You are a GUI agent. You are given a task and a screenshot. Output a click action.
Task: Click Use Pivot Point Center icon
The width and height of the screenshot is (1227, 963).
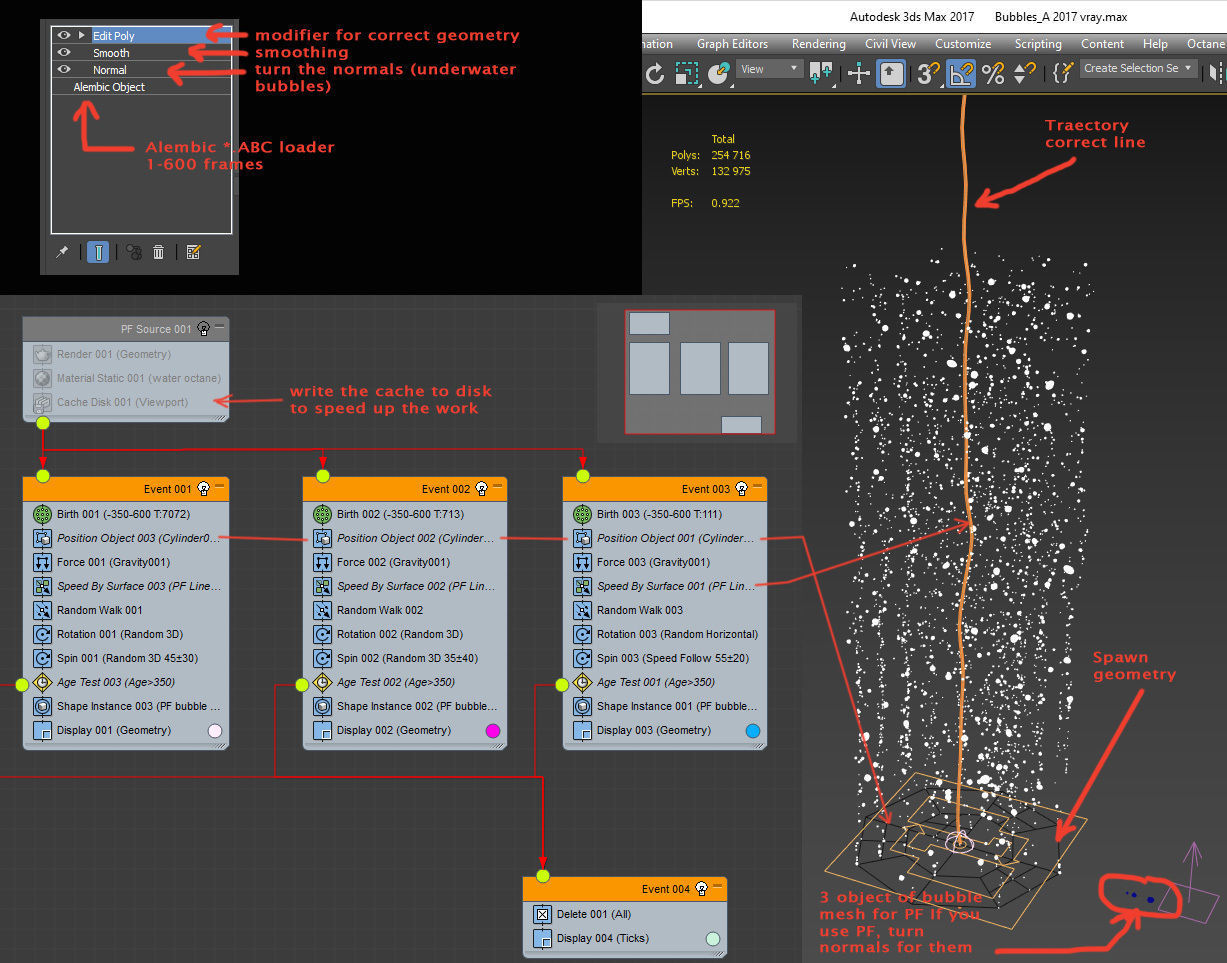[x=822, y=73]
